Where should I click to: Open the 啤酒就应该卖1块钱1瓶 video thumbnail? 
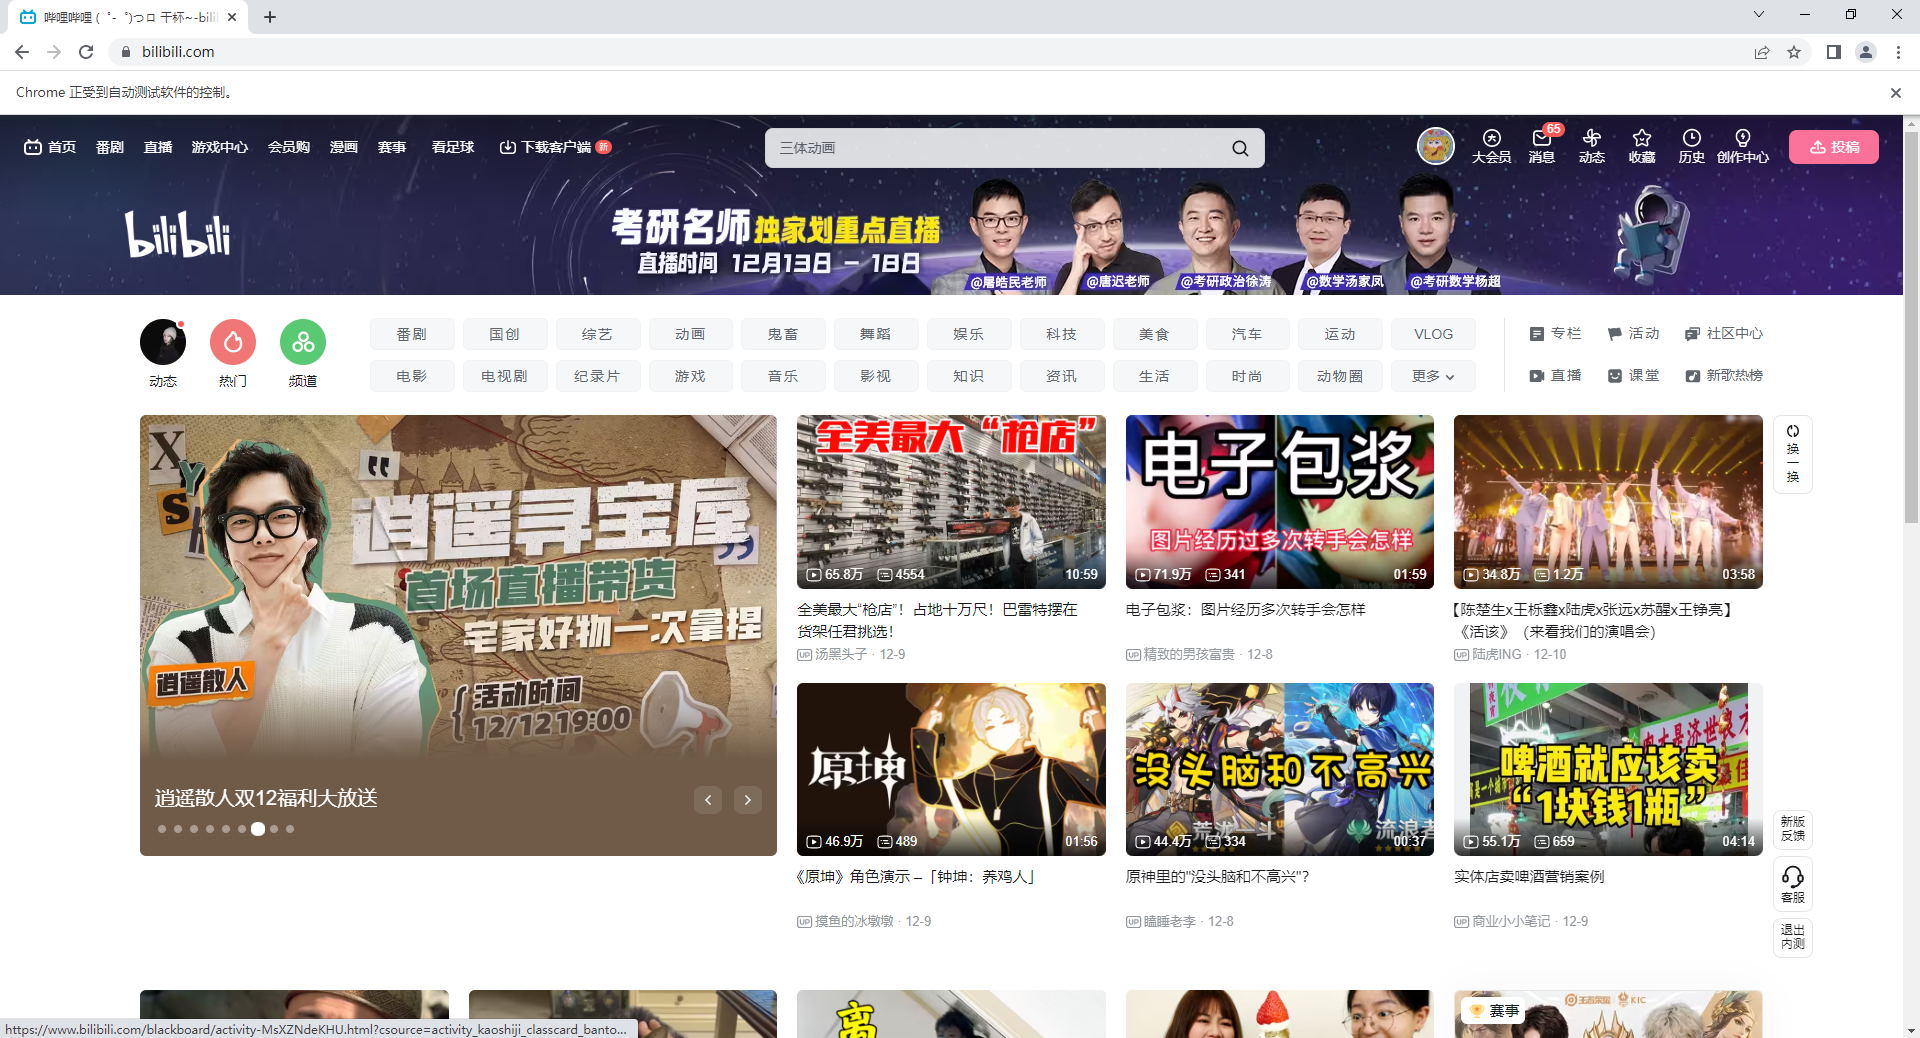point(1608,769)
